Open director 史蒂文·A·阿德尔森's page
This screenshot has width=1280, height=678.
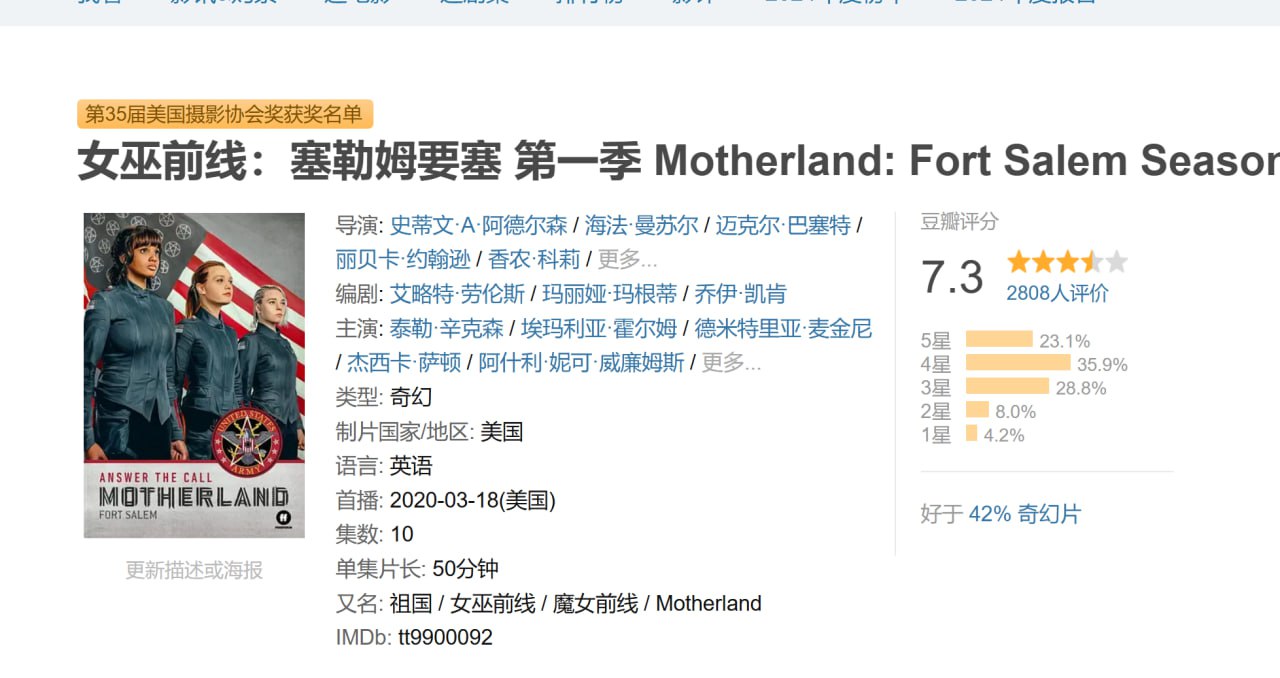[x=479, y=225]
